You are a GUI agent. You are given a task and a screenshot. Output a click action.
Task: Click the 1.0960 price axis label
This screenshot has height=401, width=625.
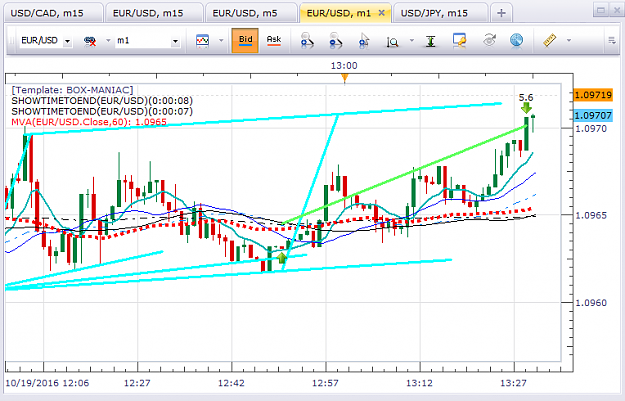(x=591, y=303)
